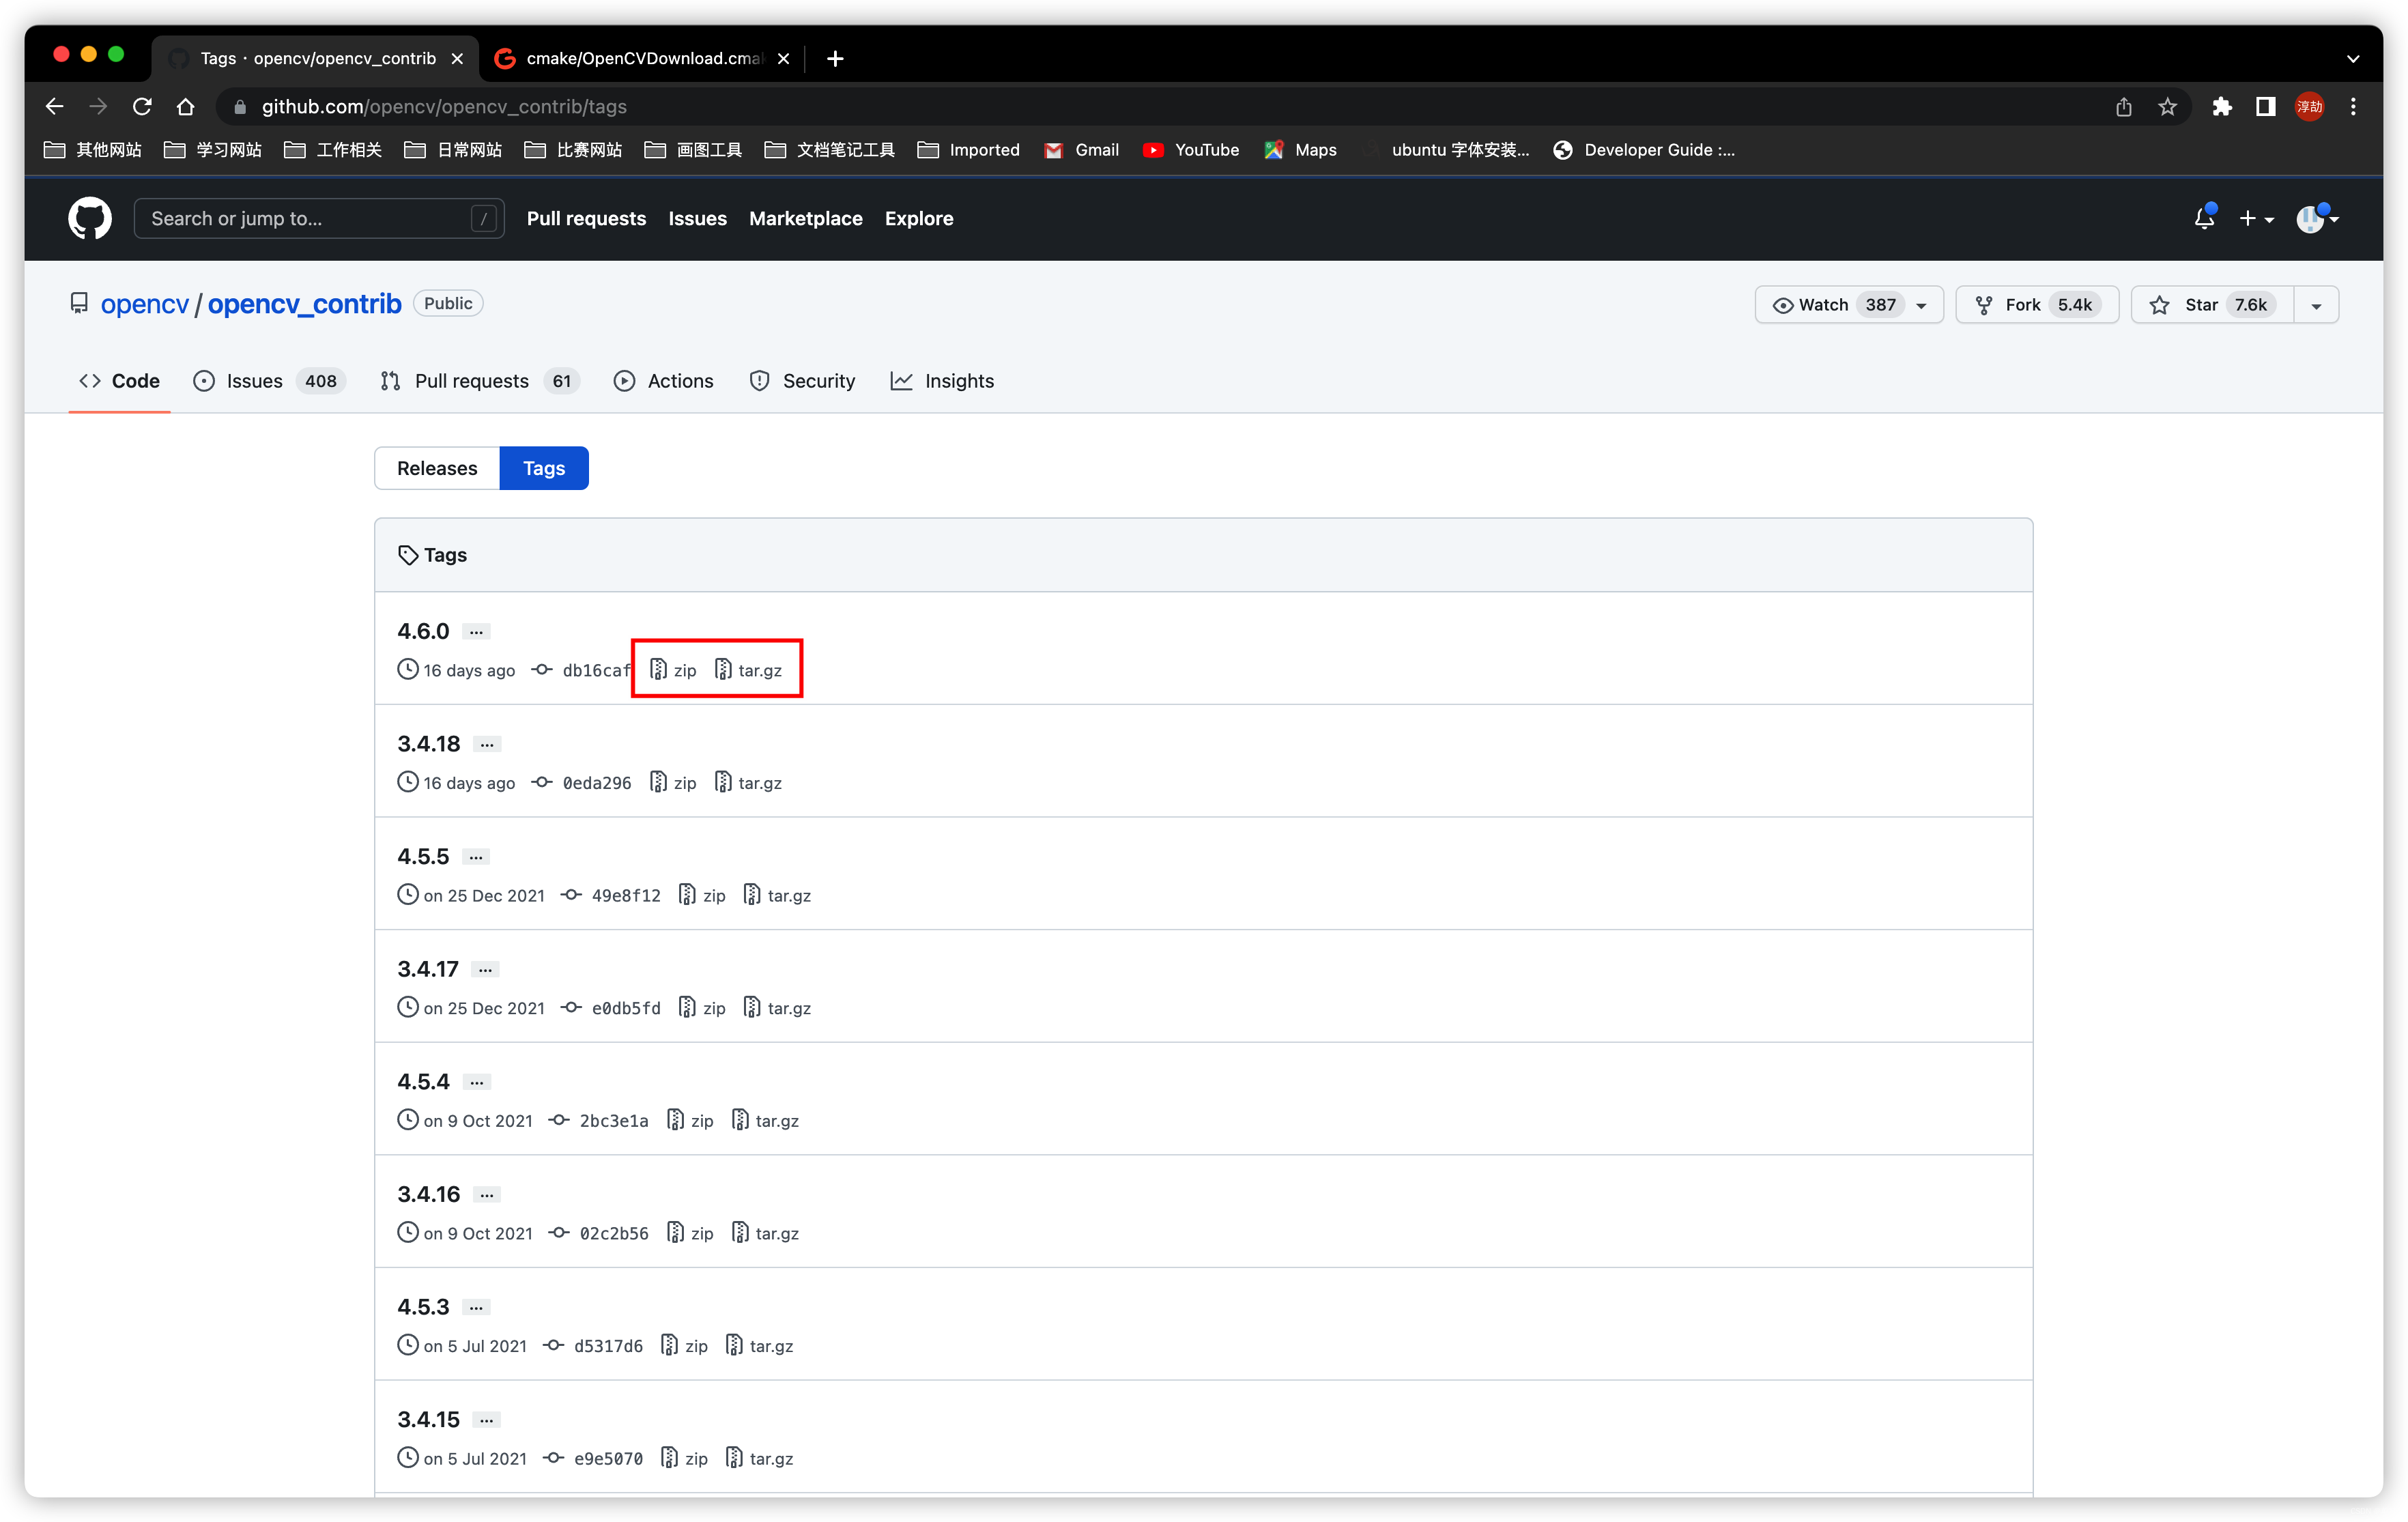This screenshot has height=1522, width=2408.
Task: Click the browser reload icon
Action: 142,106
